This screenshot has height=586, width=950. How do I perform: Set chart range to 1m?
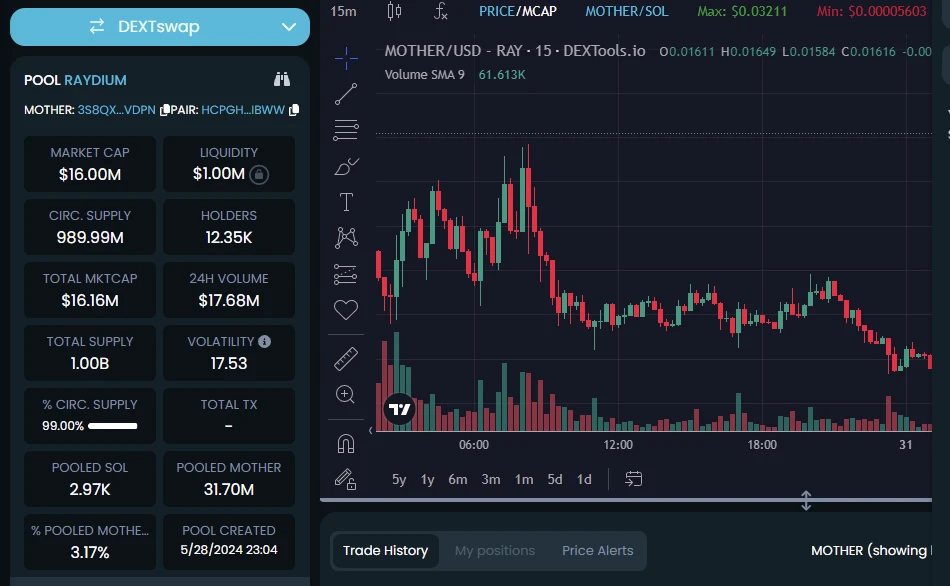[524, 479]
